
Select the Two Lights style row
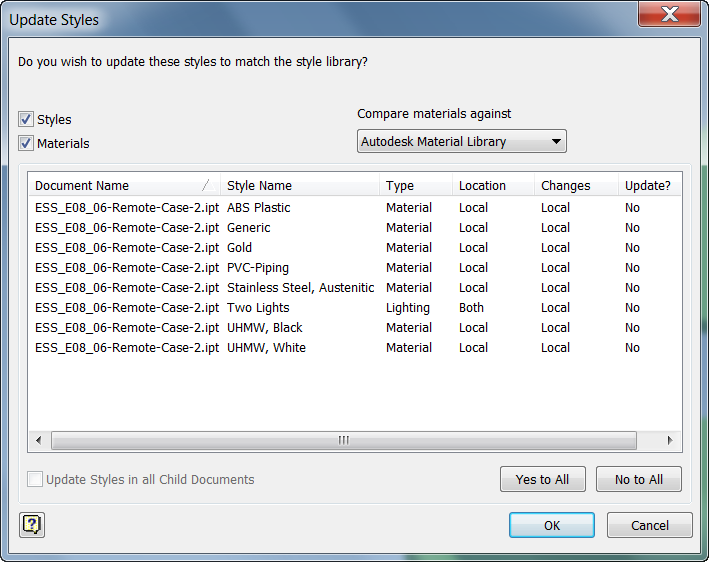coord(355,307)
